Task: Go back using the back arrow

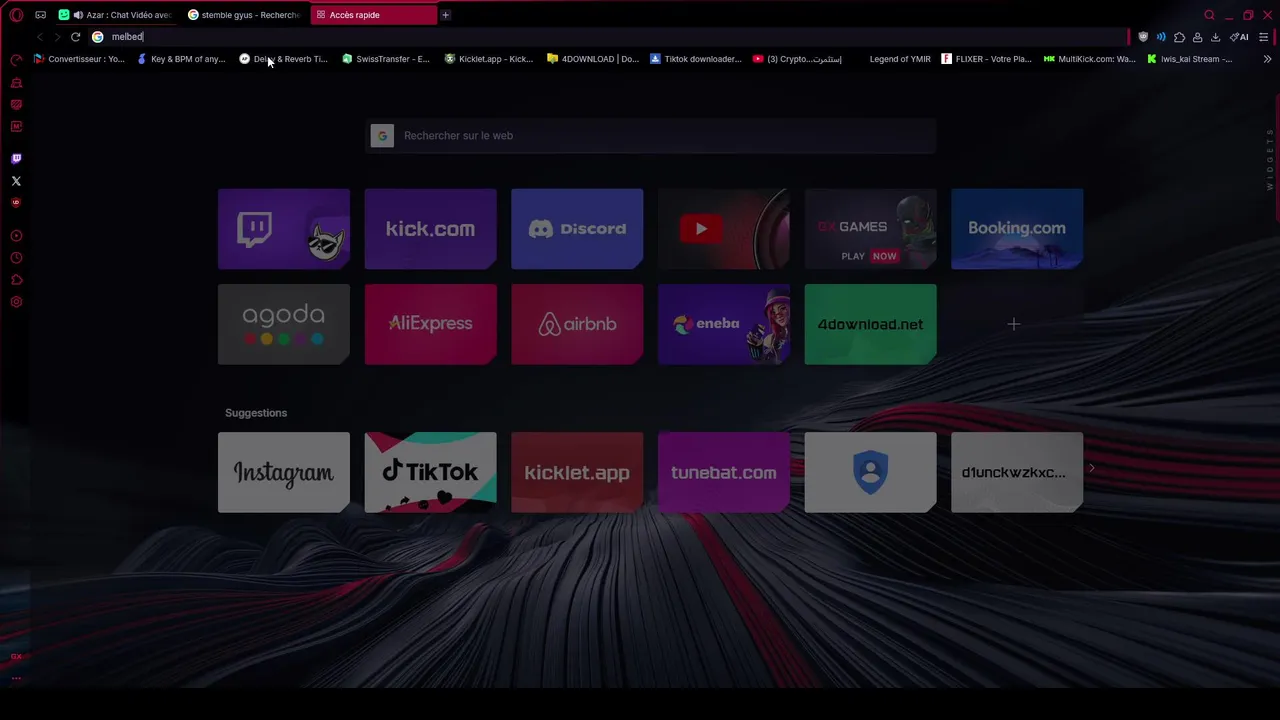Action: pos(39,37)
